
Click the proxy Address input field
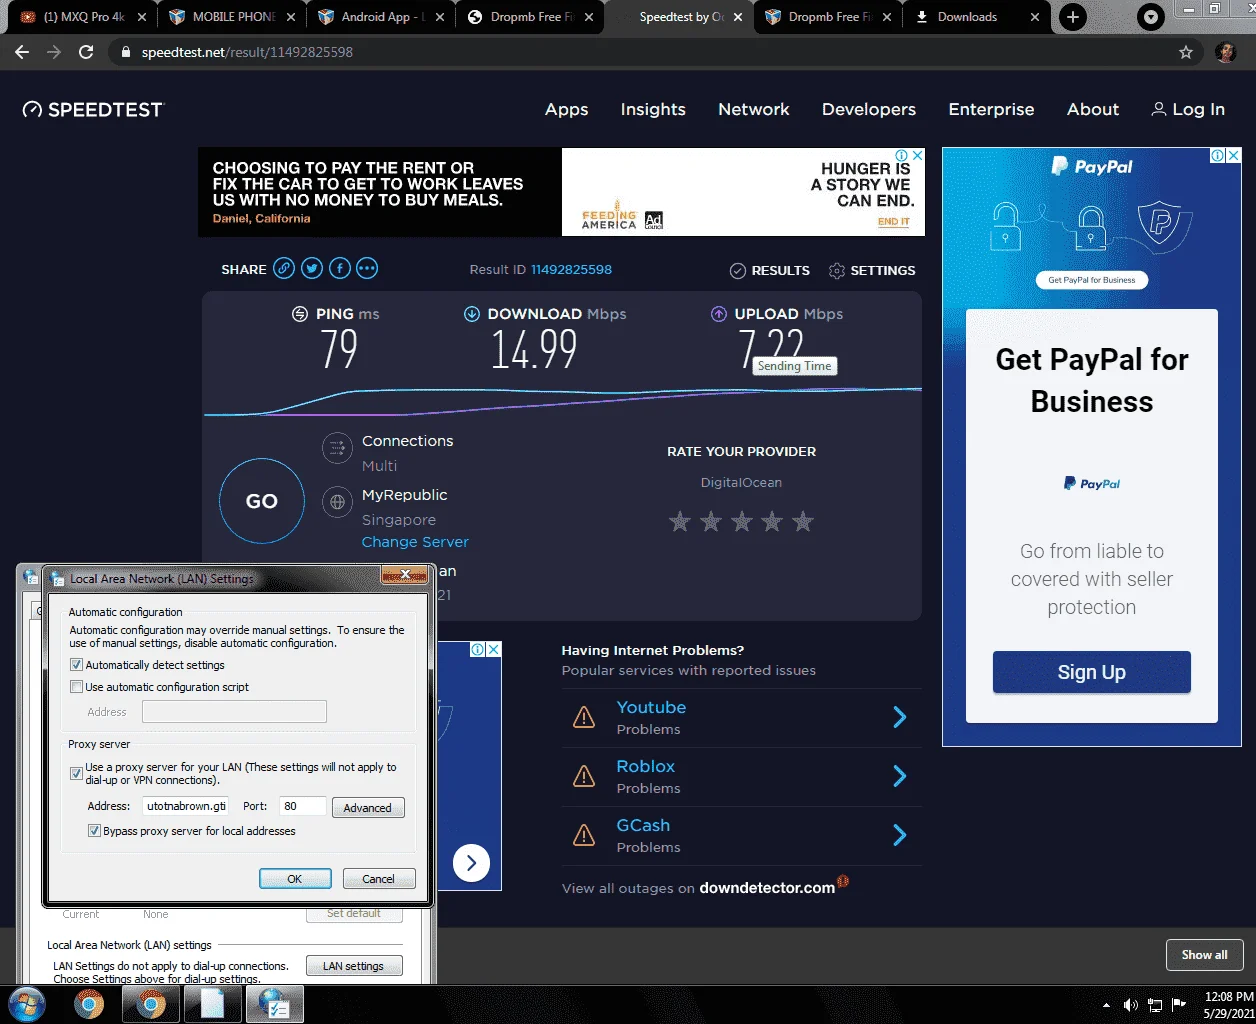tap(186, 806)
